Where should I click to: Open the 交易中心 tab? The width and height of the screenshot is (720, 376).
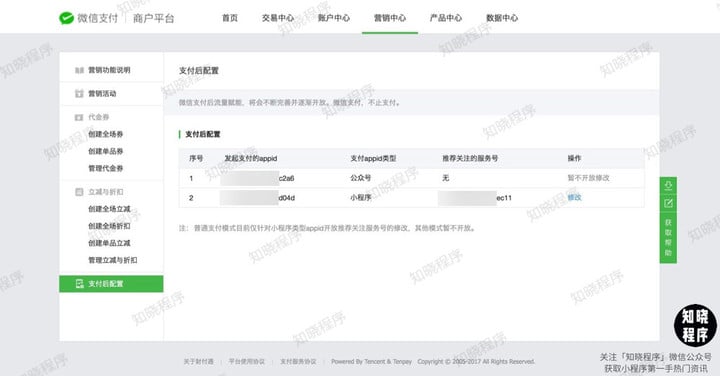point(278,18)
